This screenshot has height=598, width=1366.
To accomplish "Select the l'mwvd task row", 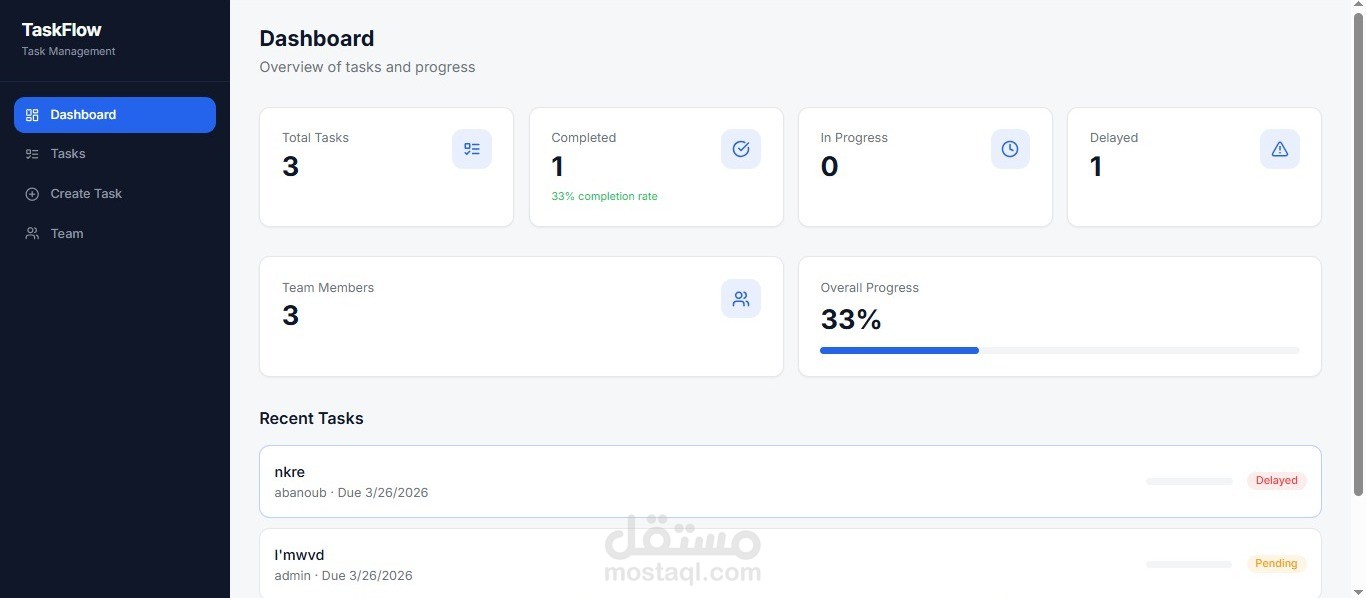I will pyautogui.click(x=700, y=563).
